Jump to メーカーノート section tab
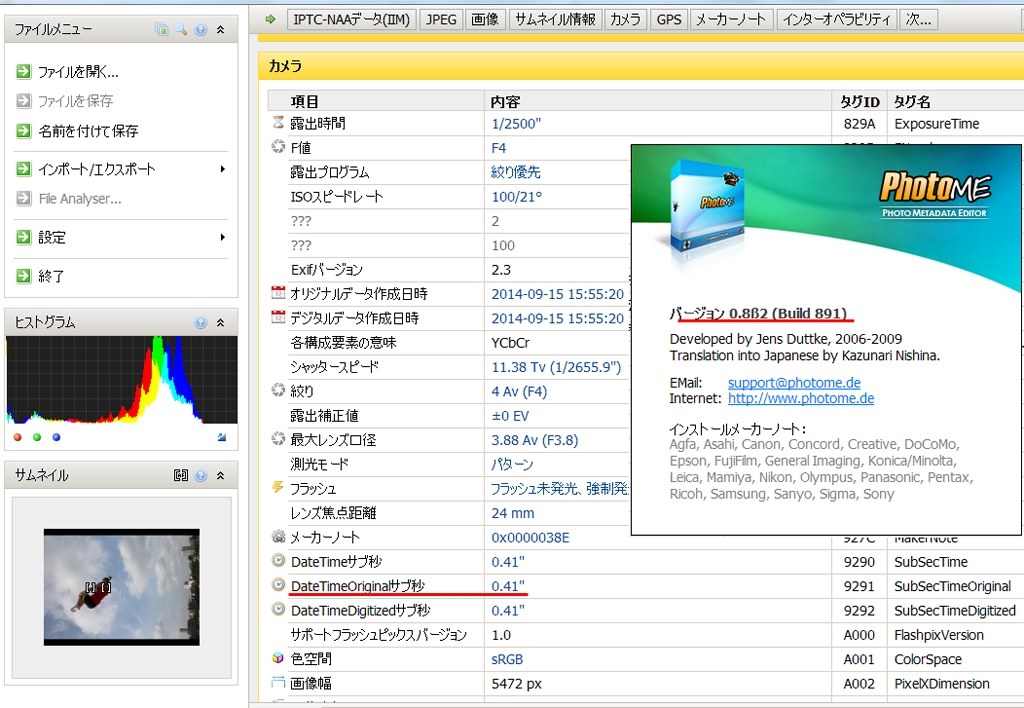1024x708 pixels. click(731, 20)
